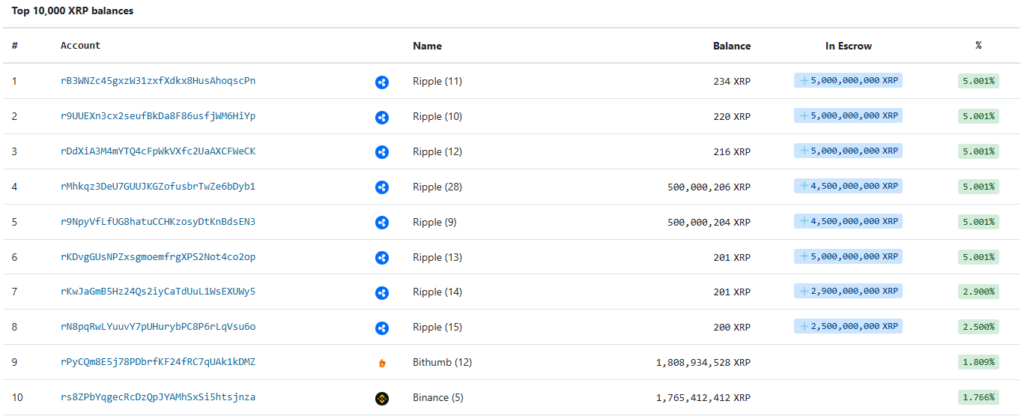The width and height of the screenshot is (1024, 416).
Task: Click the Bithumb exchange icon
Action: [x=381, y=363]
